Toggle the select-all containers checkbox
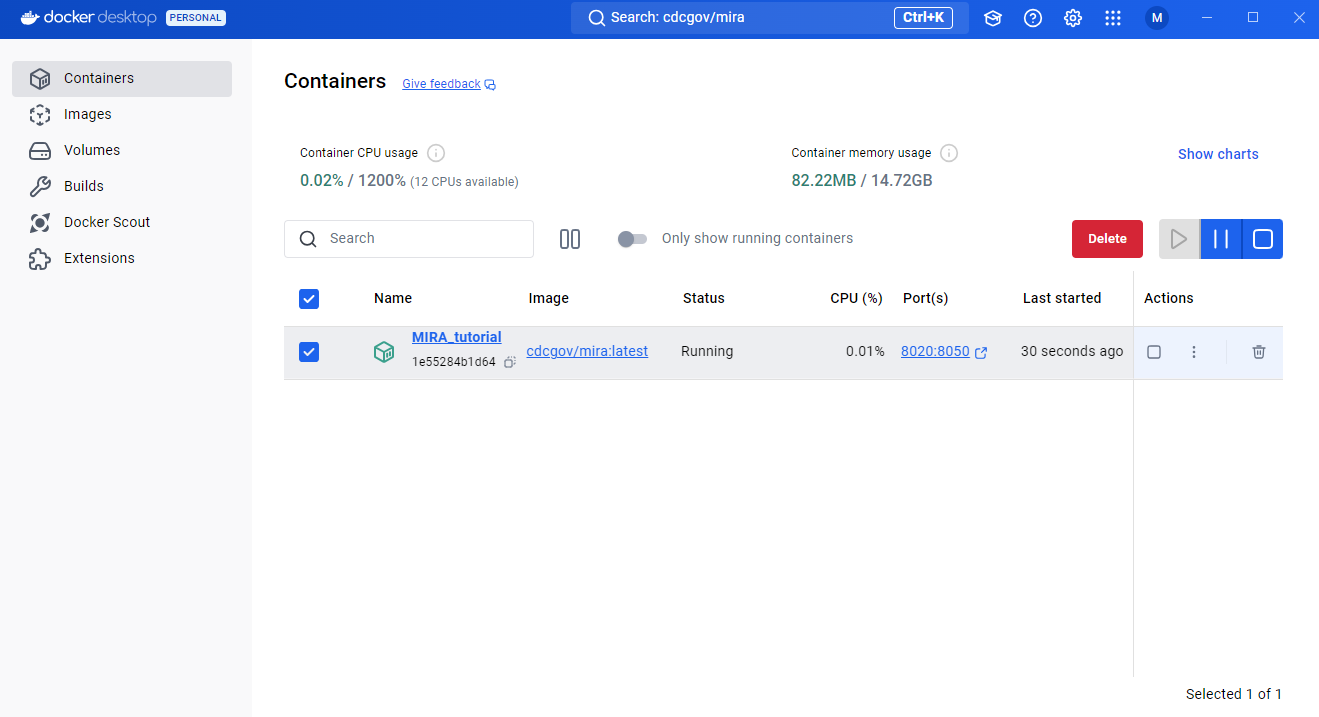The height and width of the screenshot is (717, 1319). pyautogui.click(x=309, y=298)
